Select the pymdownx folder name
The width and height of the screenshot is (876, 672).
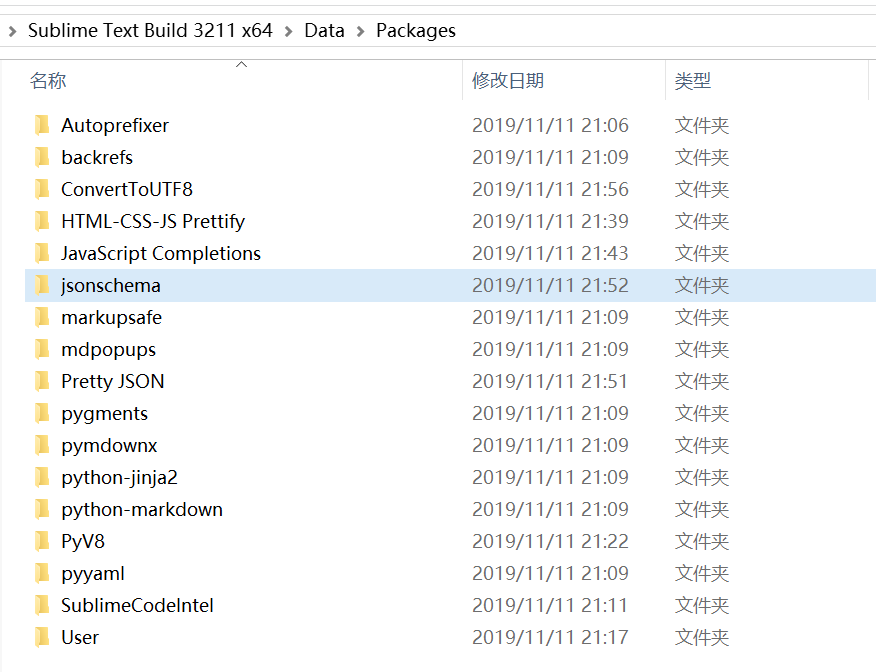coord(109,446)
